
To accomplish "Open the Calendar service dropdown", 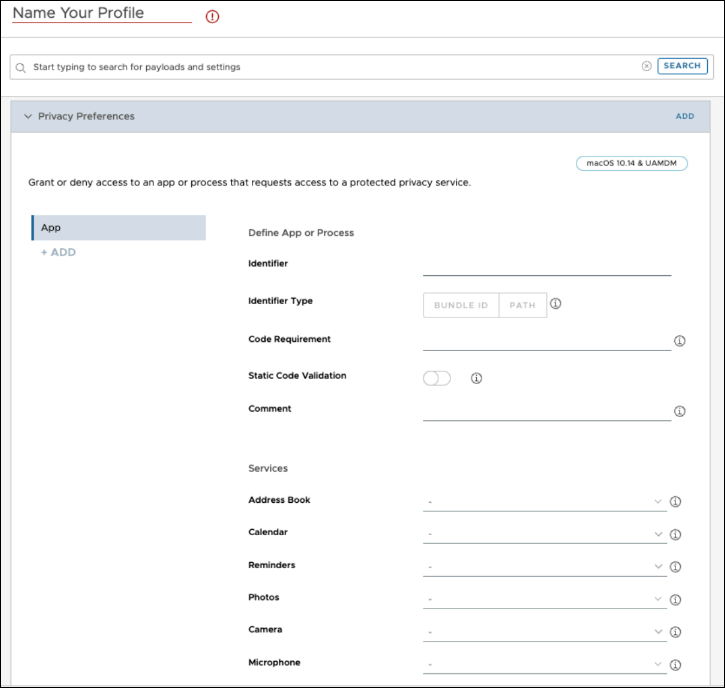I will 545,534.
